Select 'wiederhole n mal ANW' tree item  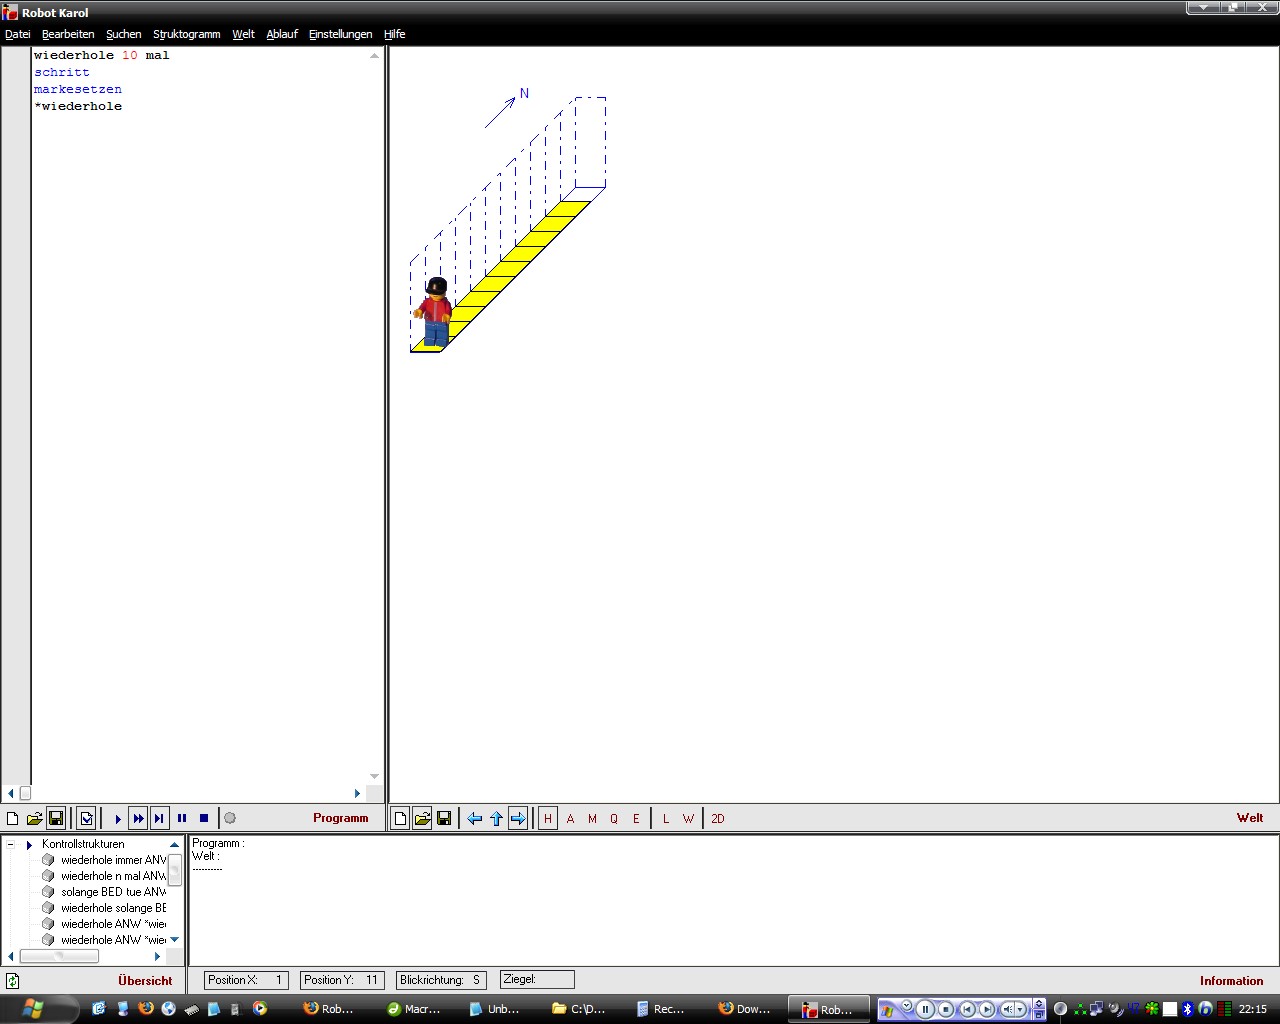(x=114, y=876)
